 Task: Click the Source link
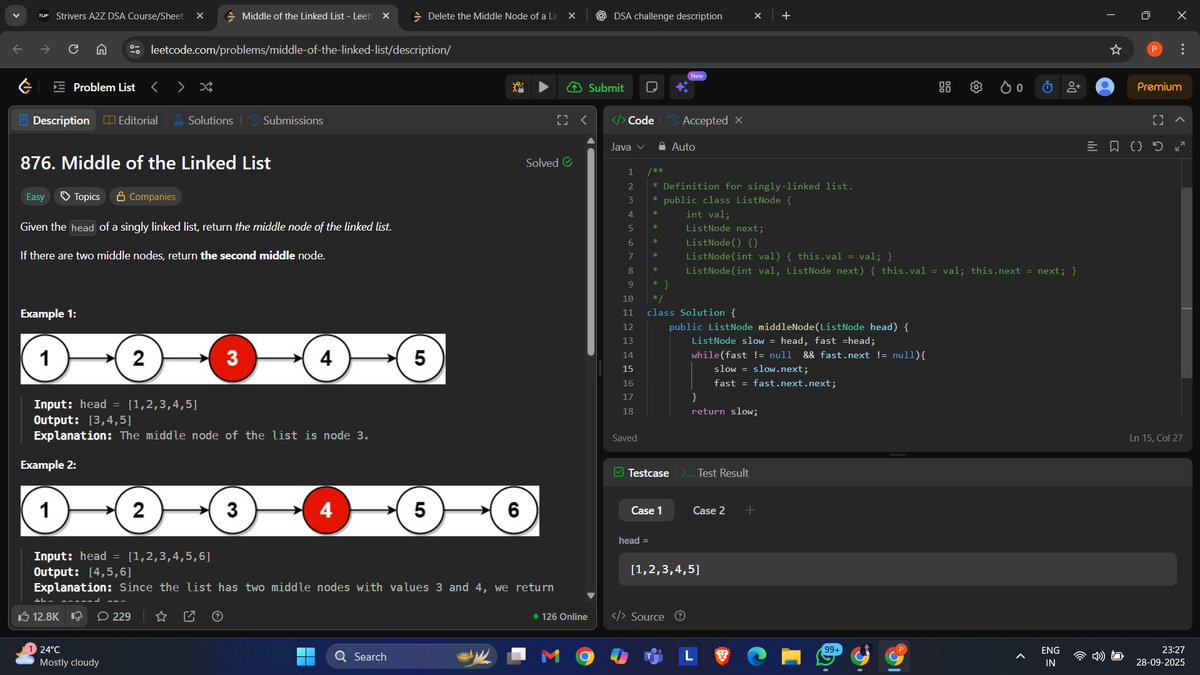[638, 616]
